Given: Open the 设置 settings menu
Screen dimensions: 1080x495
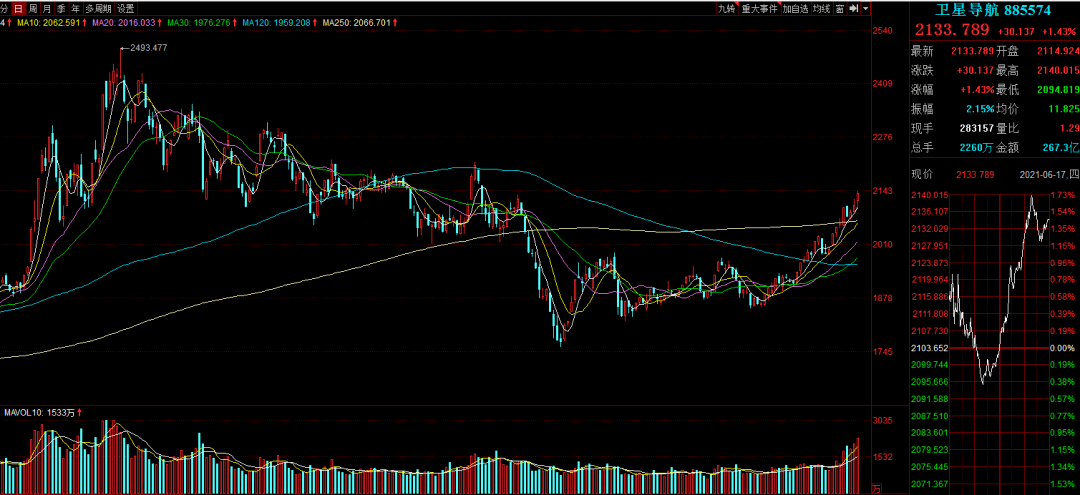Looking at the screenshot, I should point(126,8).
